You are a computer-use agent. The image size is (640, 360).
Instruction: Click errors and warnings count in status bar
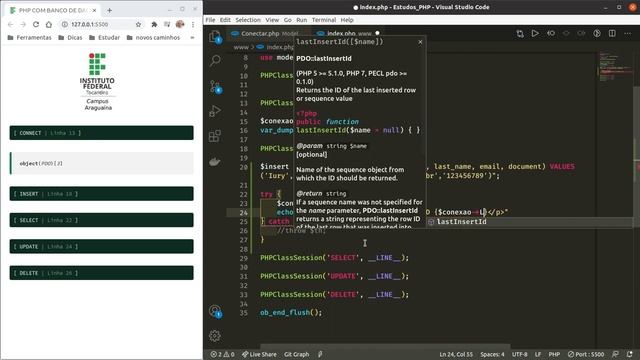tap(222, 354)
